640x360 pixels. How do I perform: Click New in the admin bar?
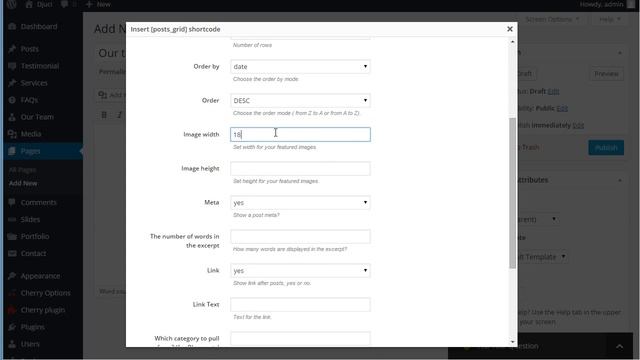98,4
